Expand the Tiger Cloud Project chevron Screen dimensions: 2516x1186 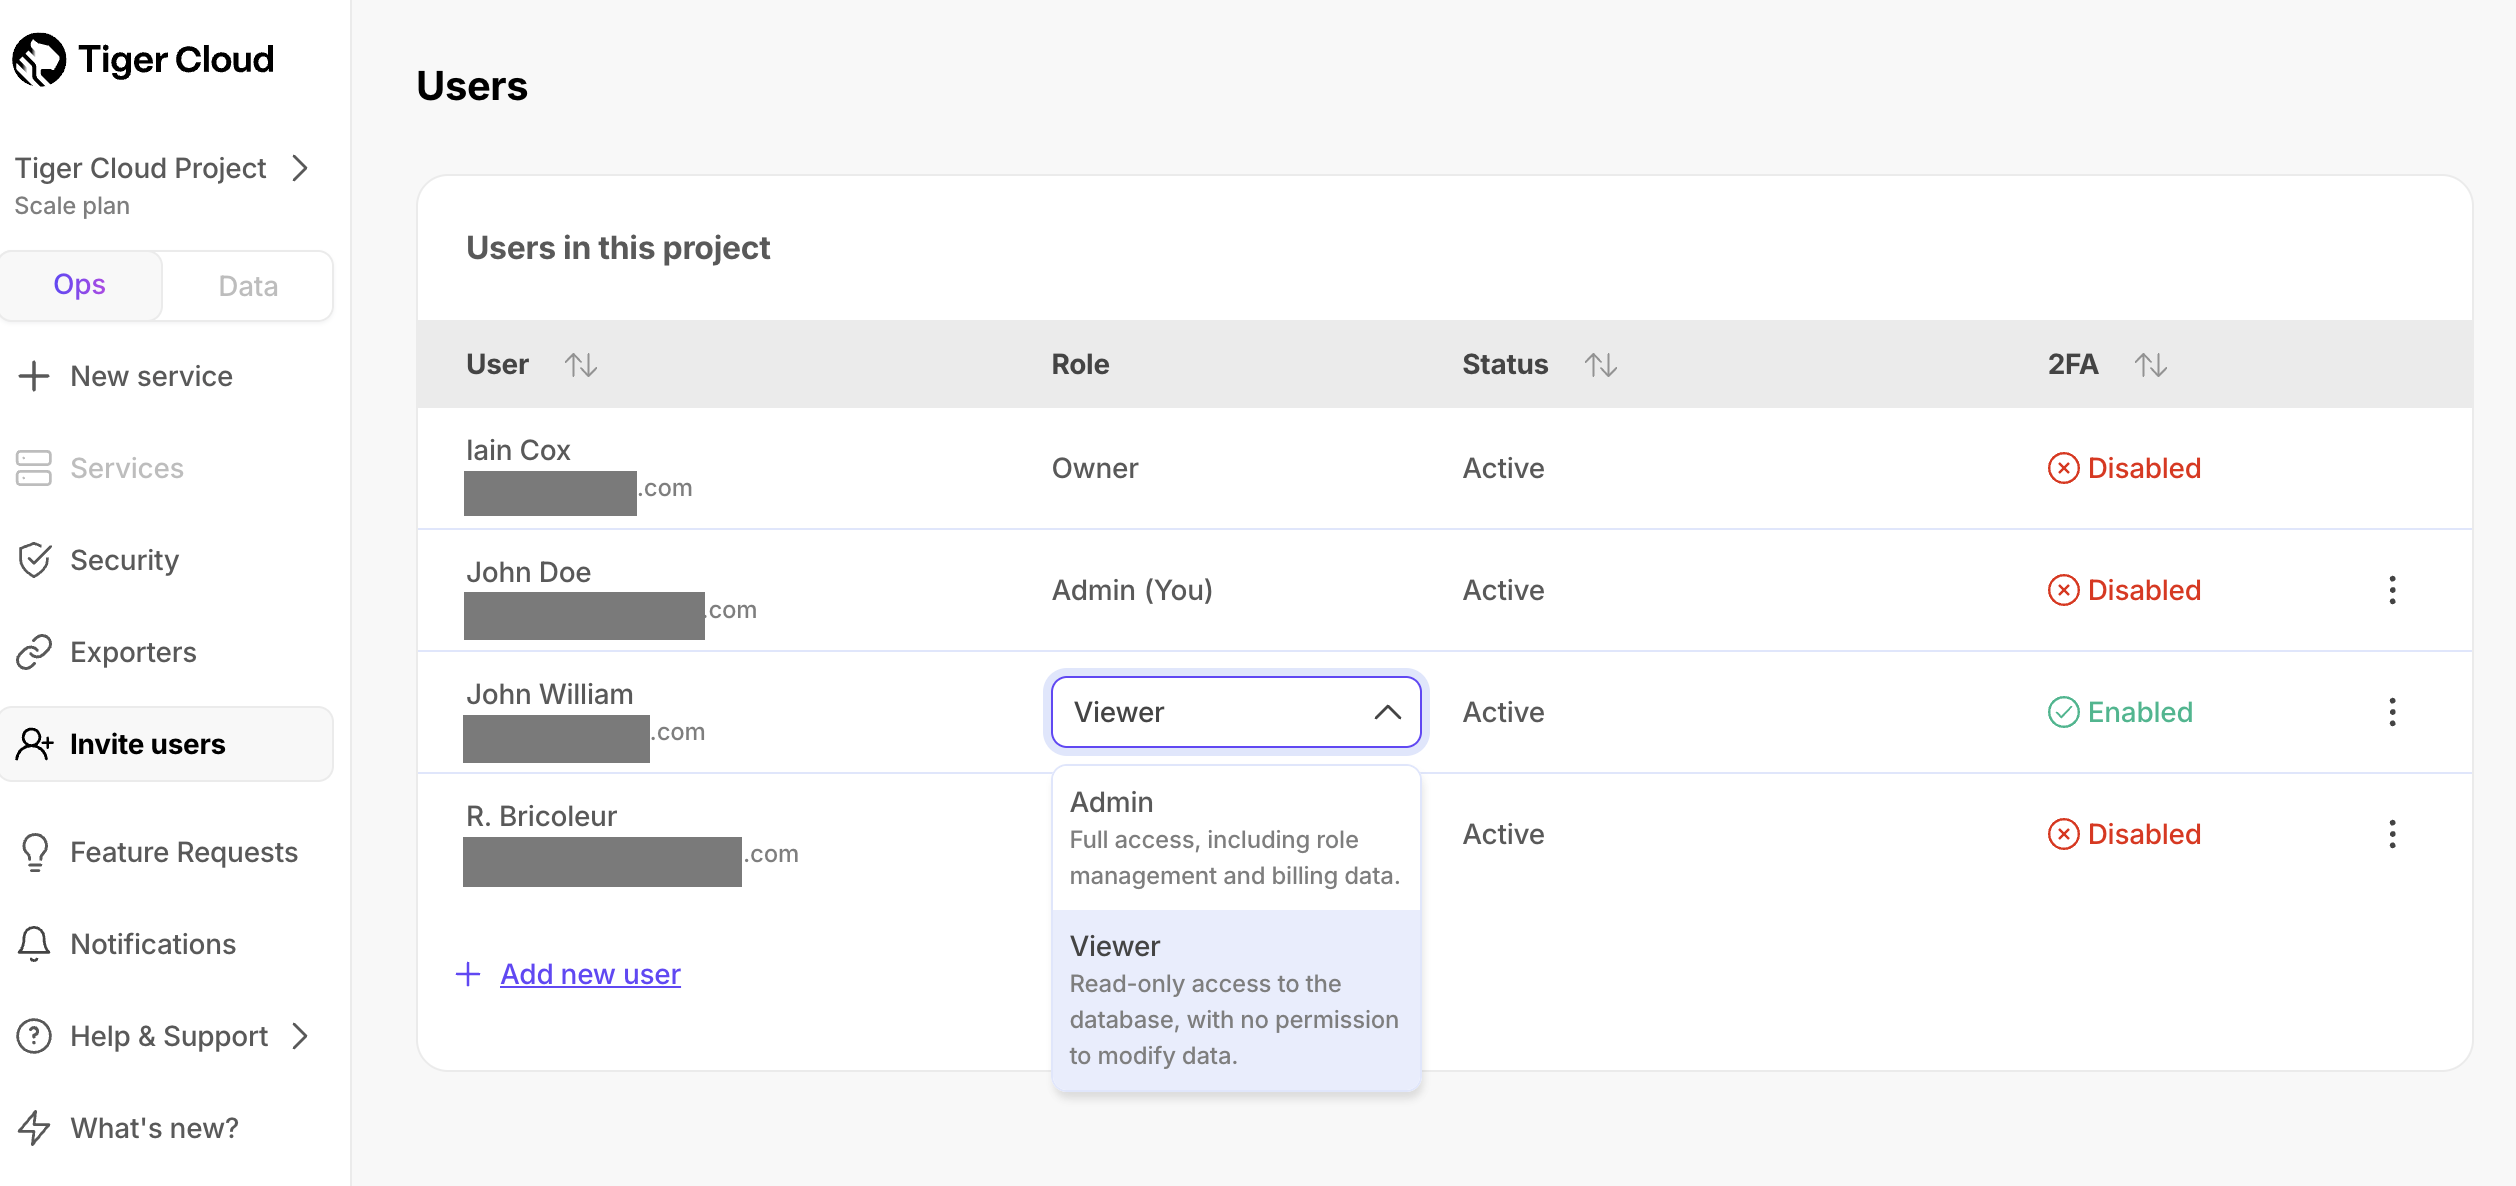point(299,168)
